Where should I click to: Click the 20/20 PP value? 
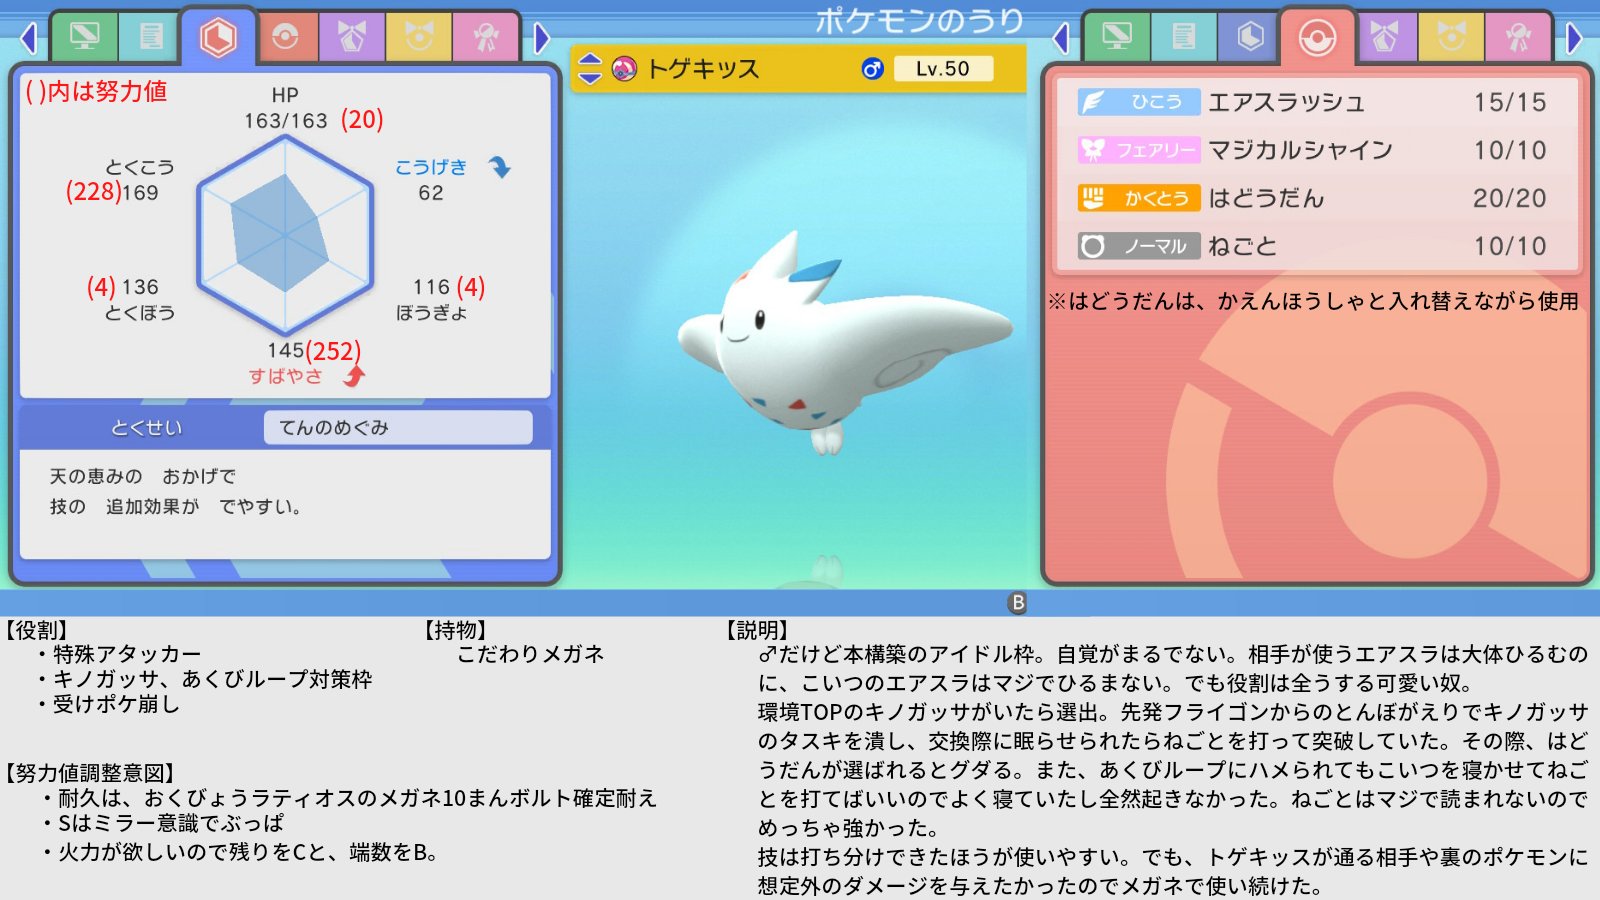tap(1509, 198)
